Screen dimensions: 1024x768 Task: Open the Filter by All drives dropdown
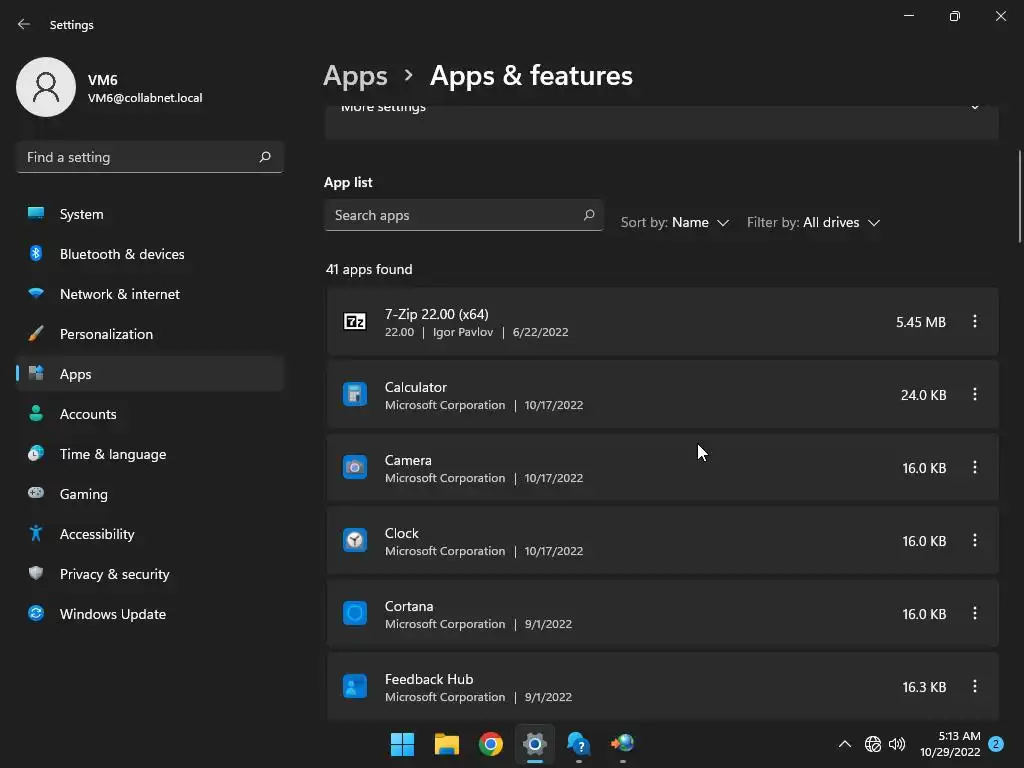click(x=814, y=223)
